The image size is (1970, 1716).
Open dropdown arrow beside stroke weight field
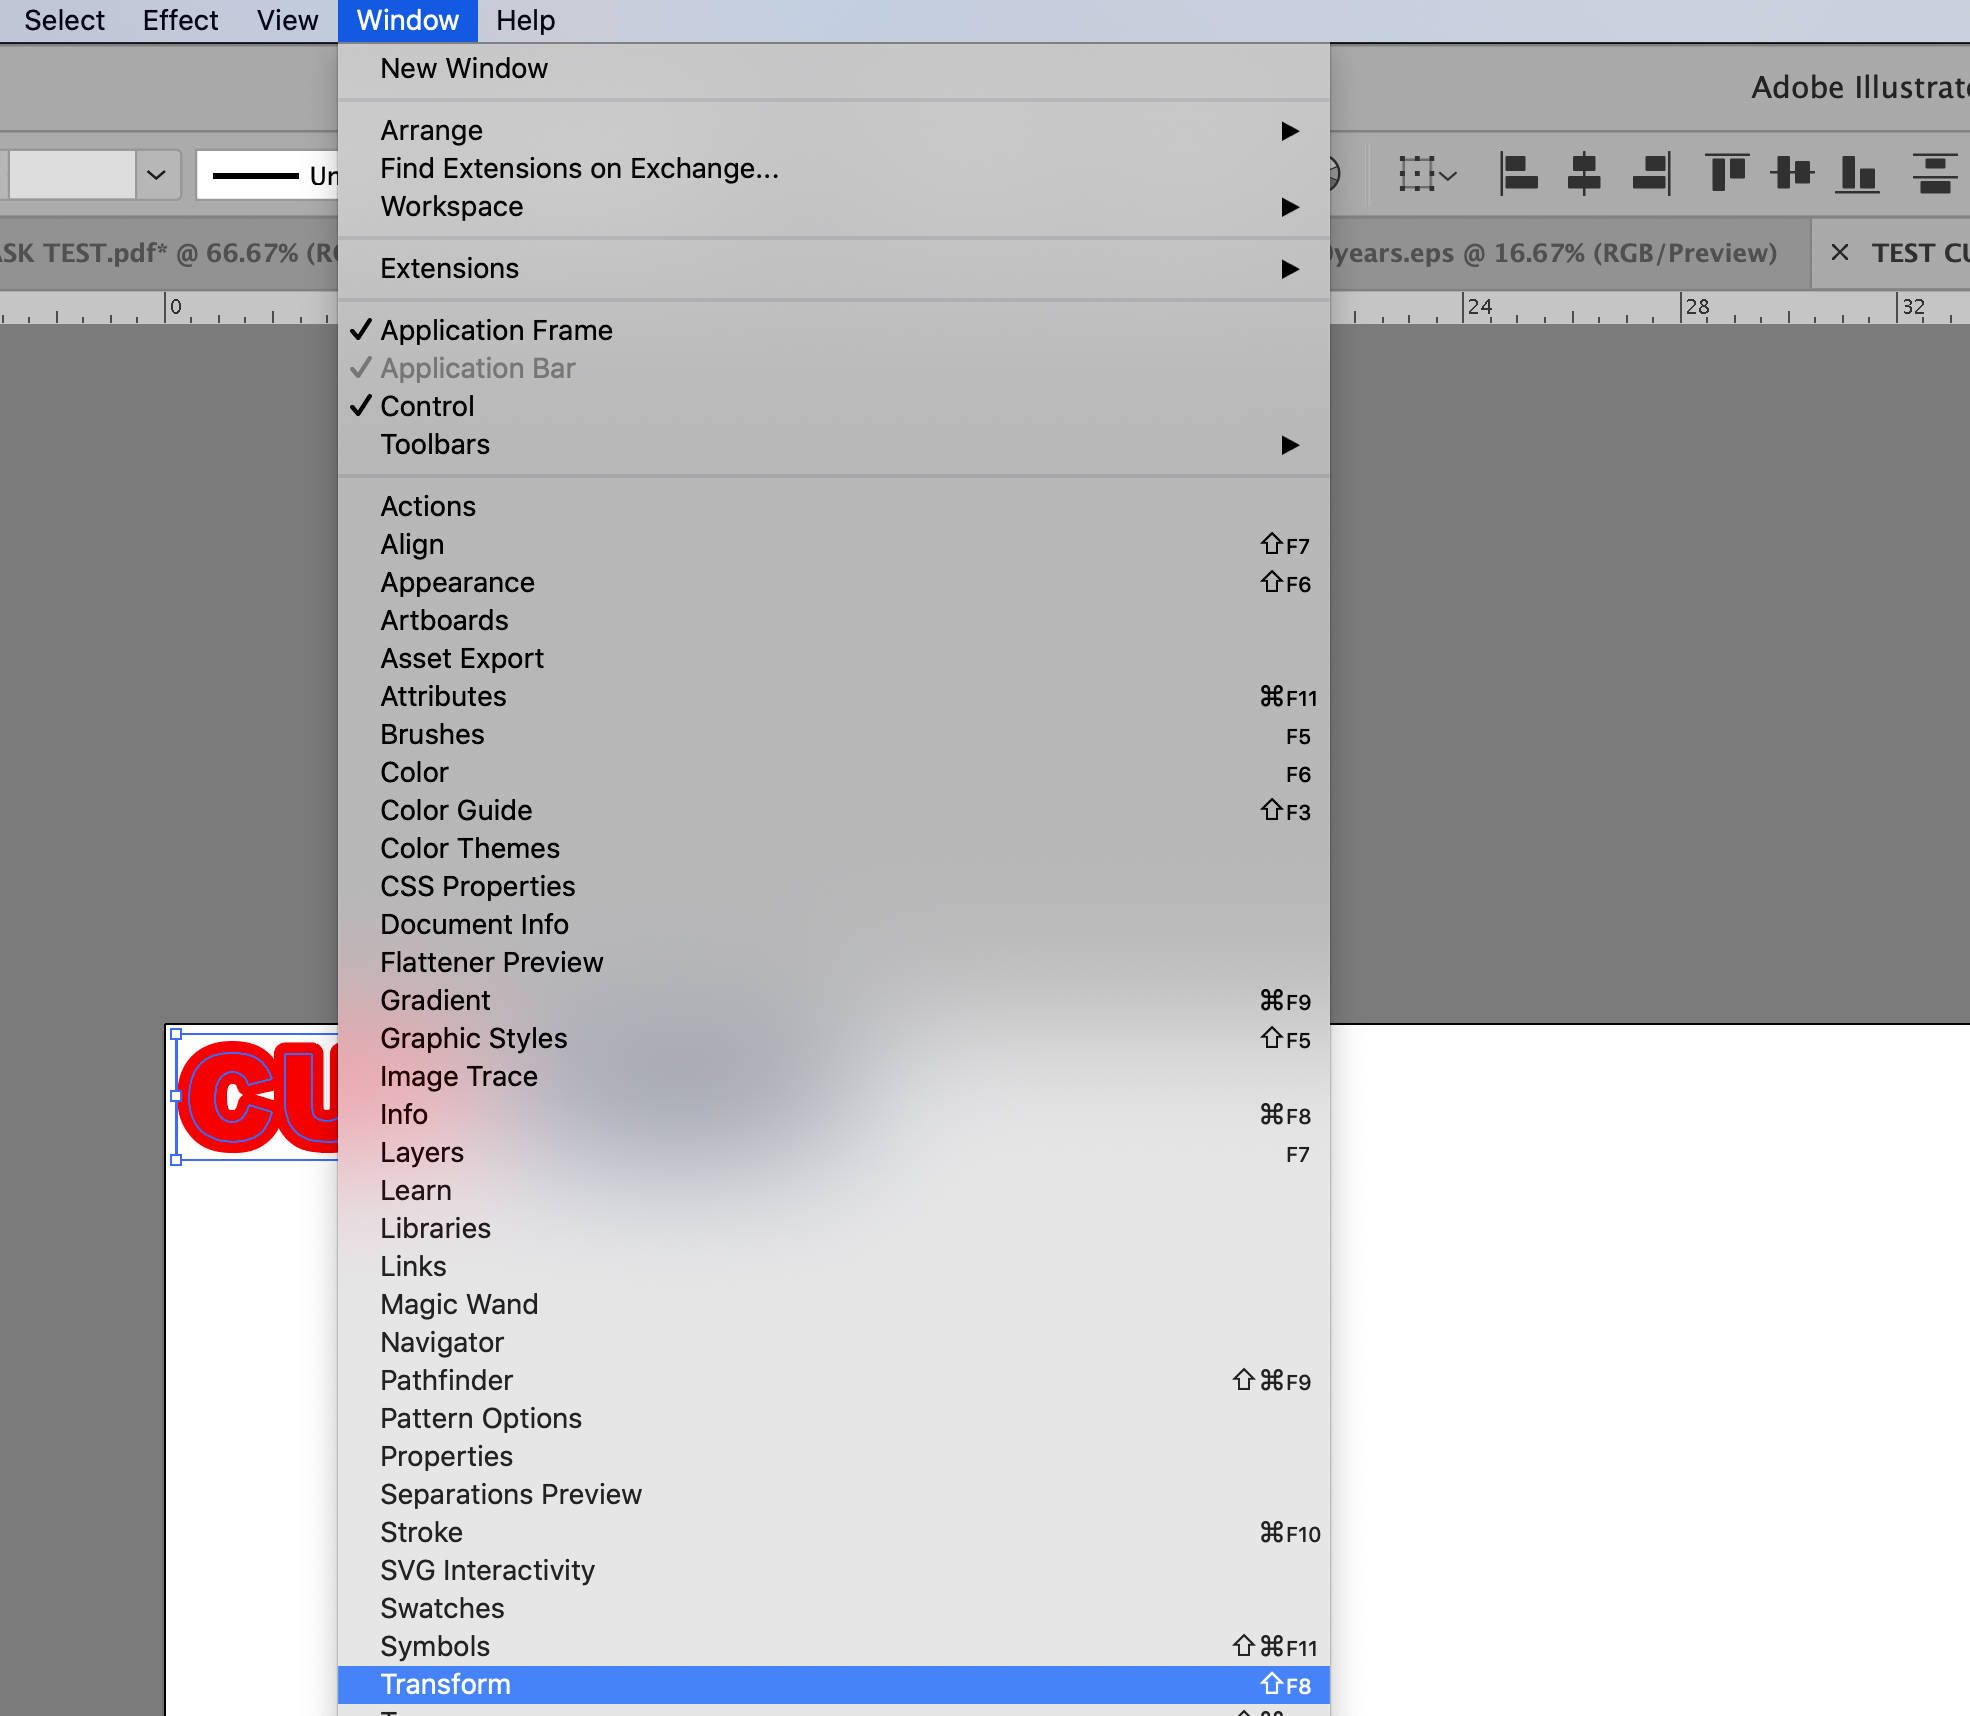point(156,175)
